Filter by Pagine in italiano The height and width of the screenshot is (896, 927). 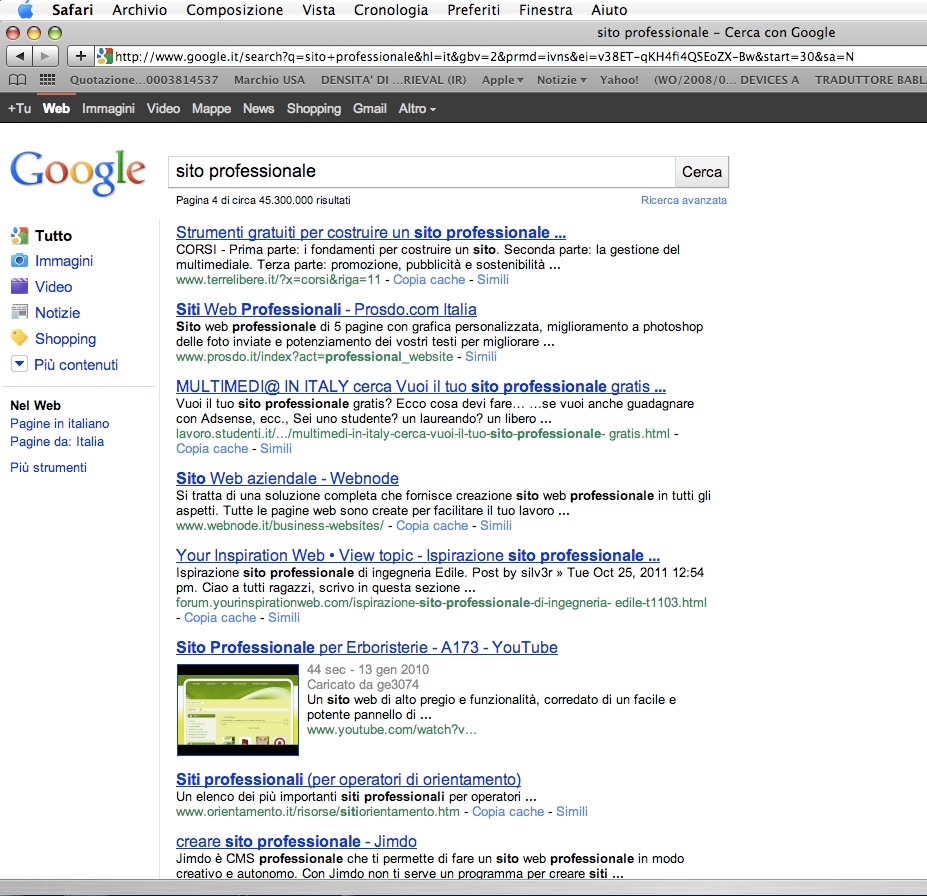pos(60,424)
